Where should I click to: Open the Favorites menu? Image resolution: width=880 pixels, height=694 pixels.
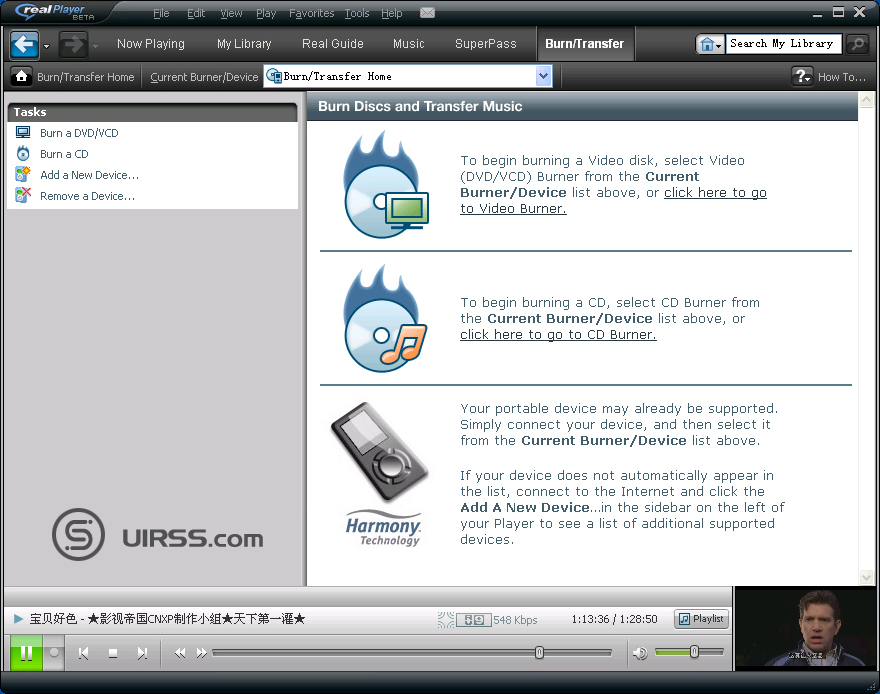click(311, 13)
